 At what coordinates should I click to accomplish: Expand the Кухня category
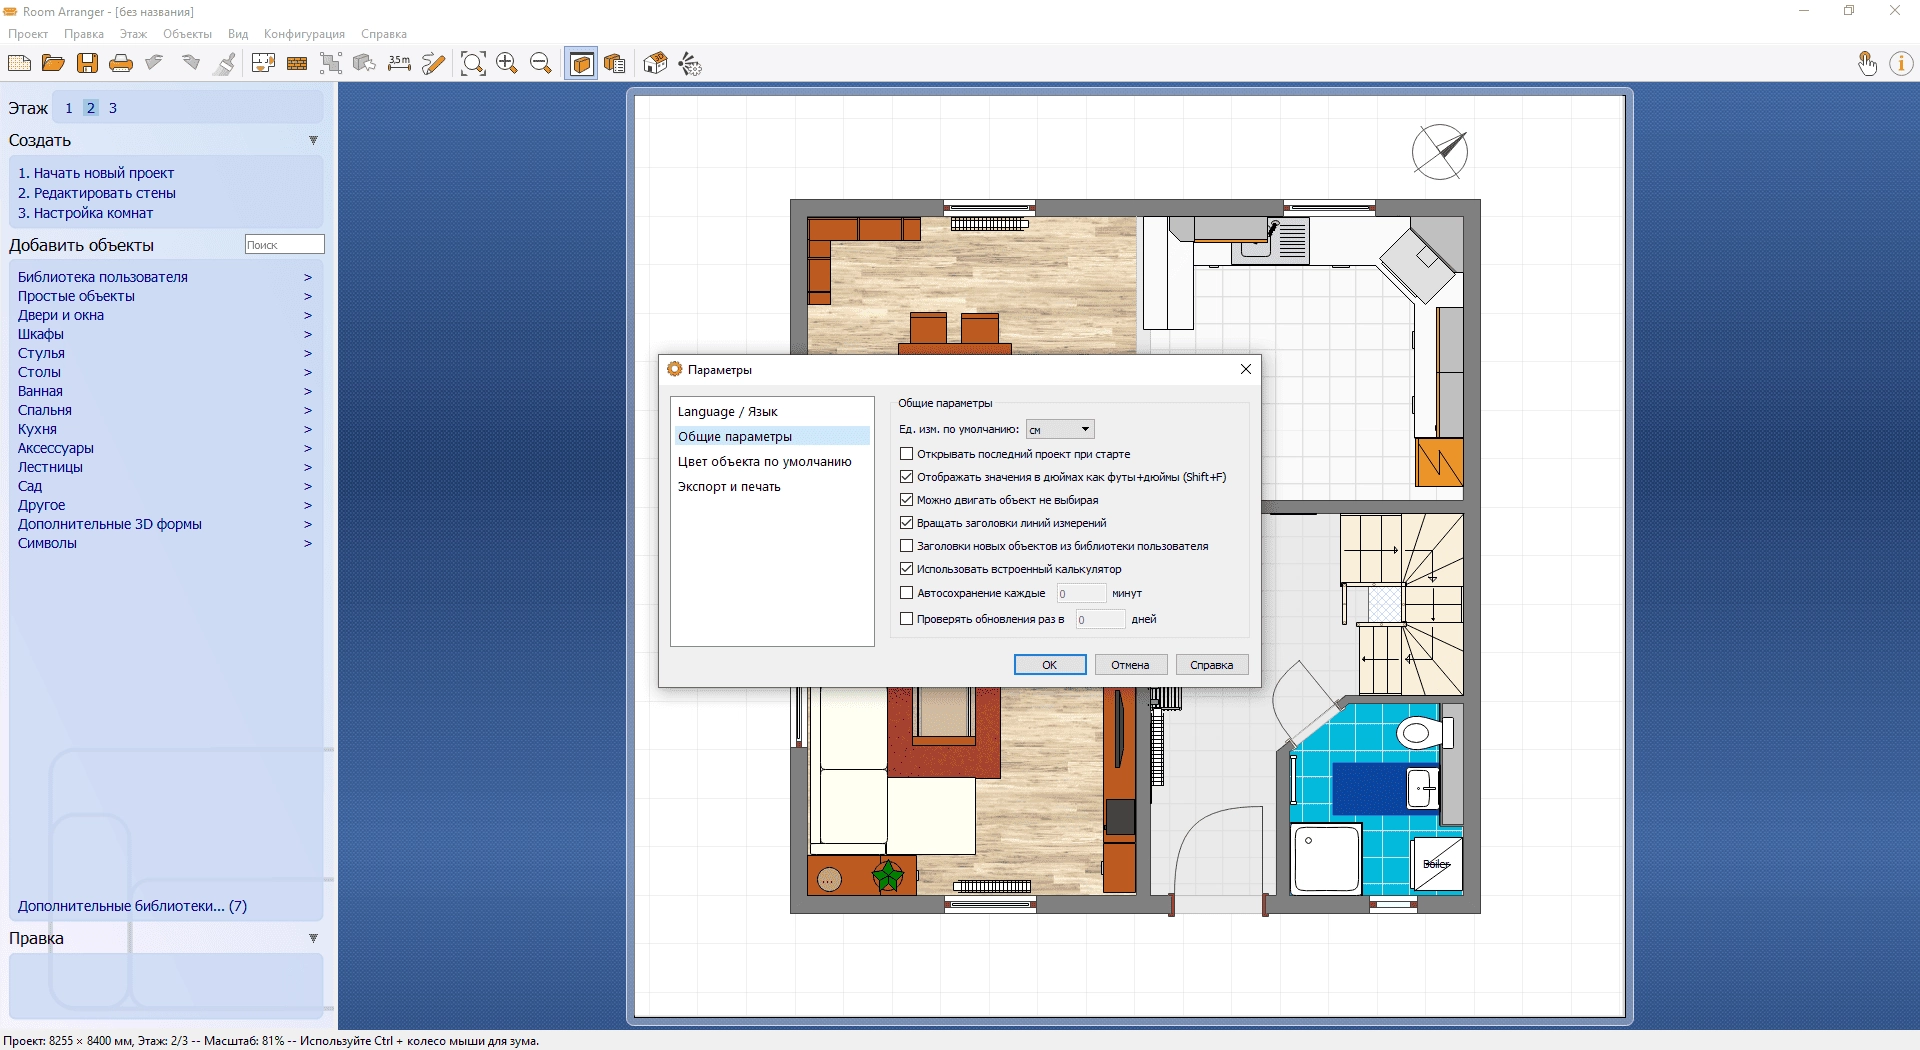[x=165, y=429]
